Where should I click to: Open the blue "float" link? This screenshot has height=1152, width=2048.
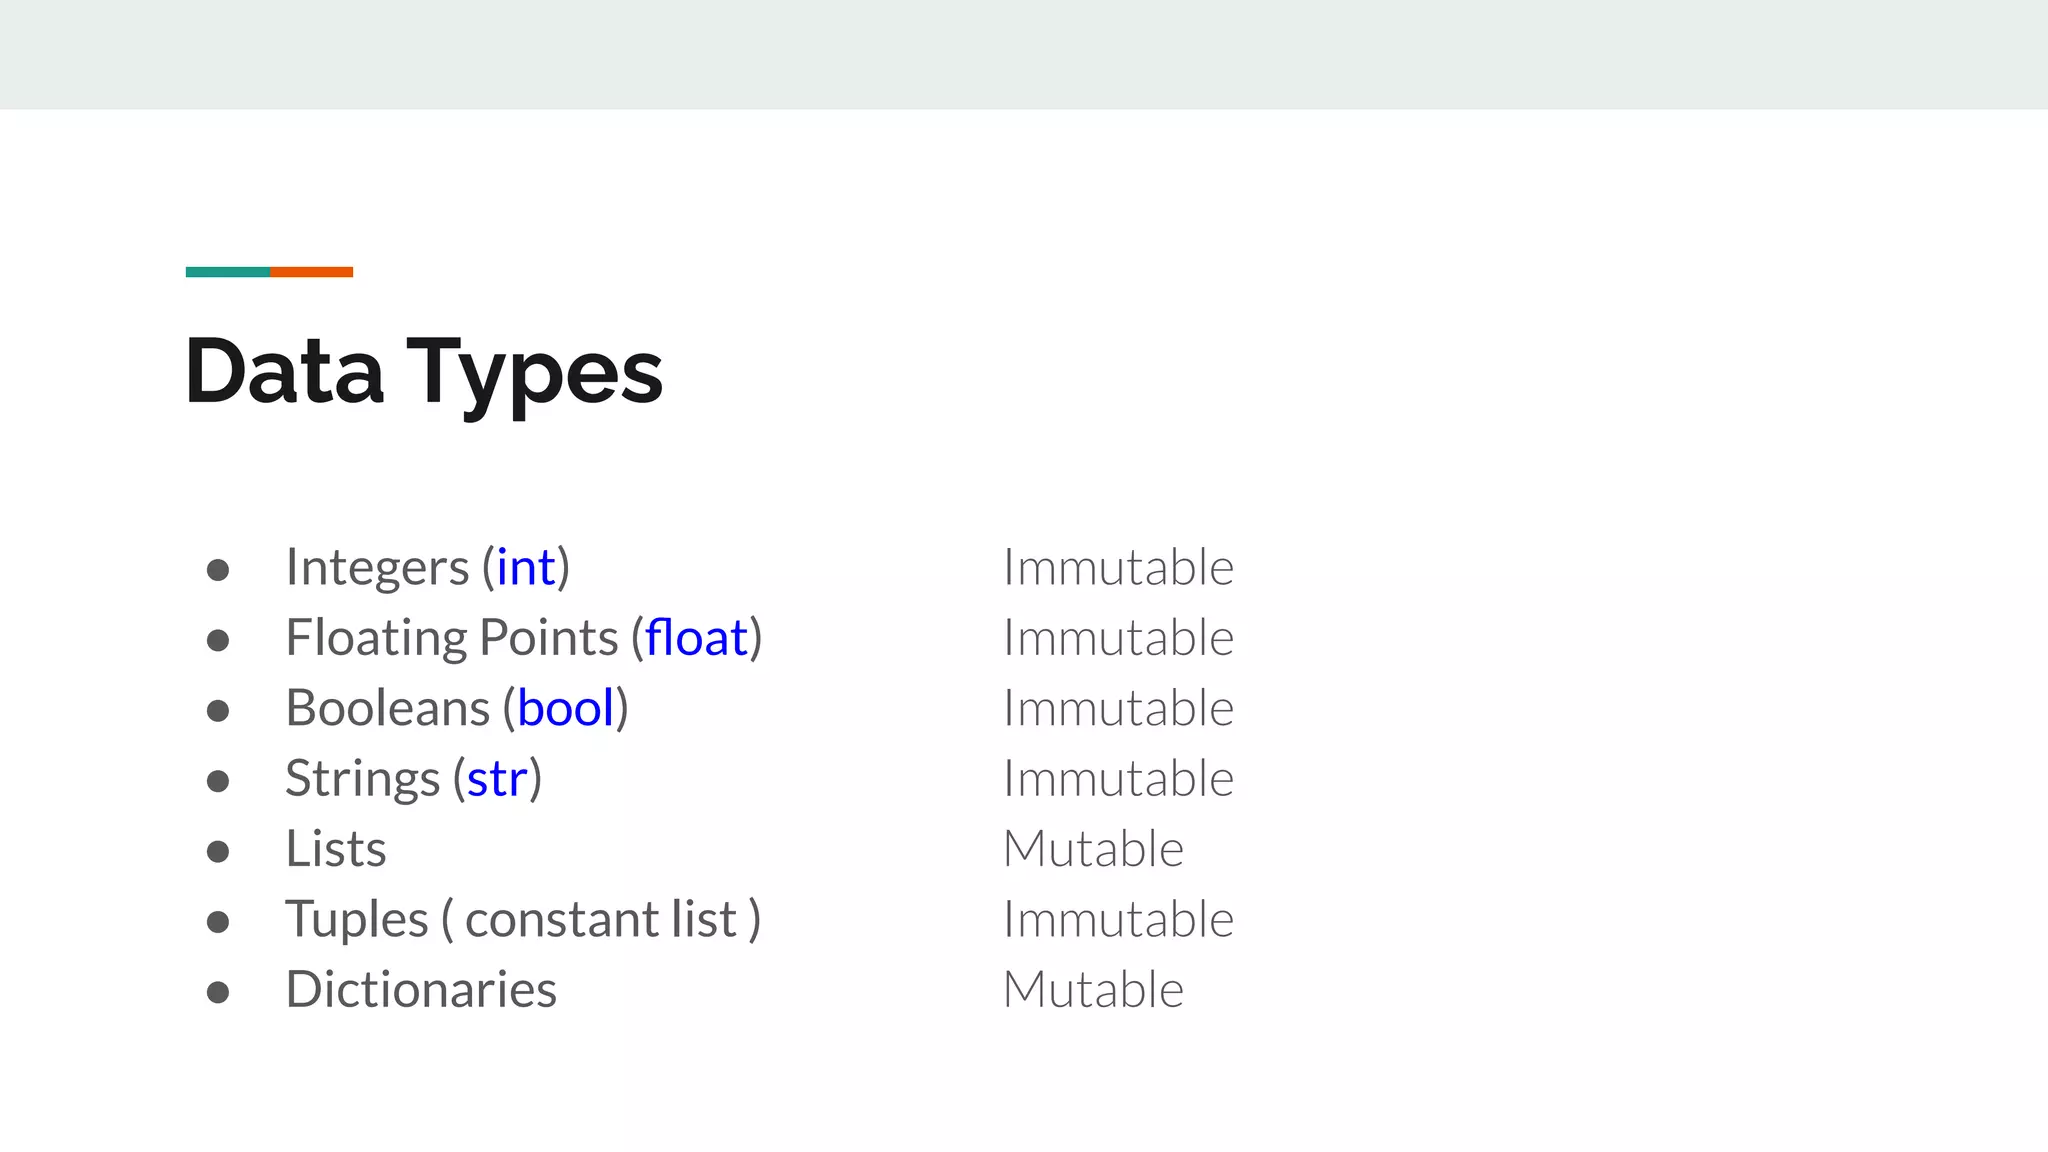pos(696,638)
